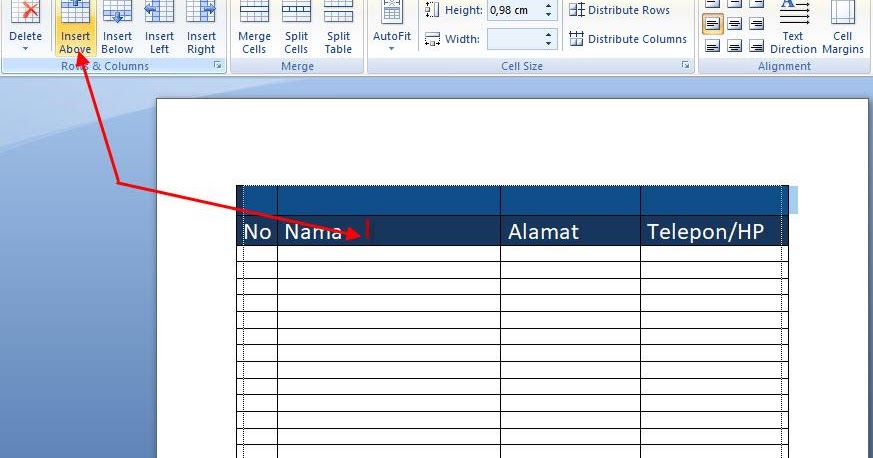Click Text Direction button
Viewport: 873px width, 458px height.
[793, 28]
